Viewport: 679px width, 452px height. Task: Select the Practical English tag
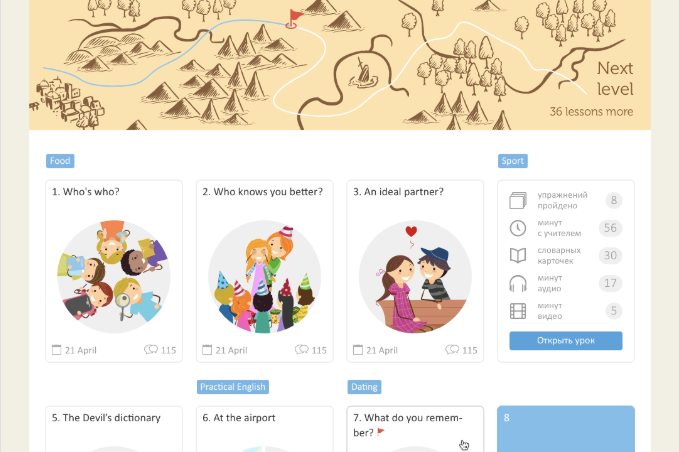pyautogui.click(x=233, y=387)
